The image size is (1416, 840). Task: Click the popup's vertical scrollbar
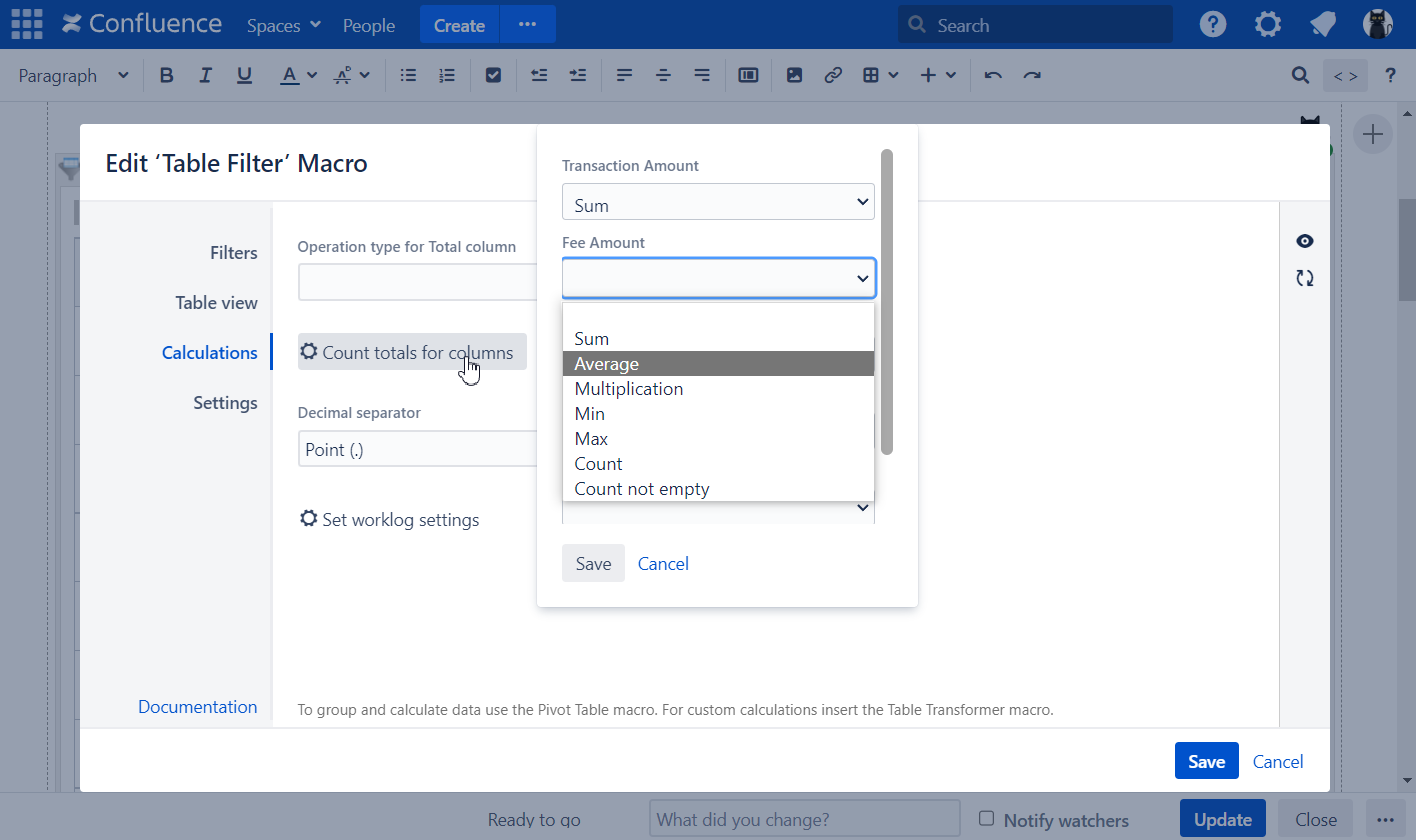(887, 300)
